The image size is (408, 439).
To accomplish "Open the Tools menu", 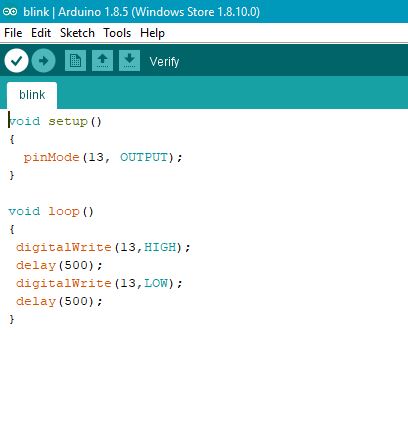I will (117, 33).
